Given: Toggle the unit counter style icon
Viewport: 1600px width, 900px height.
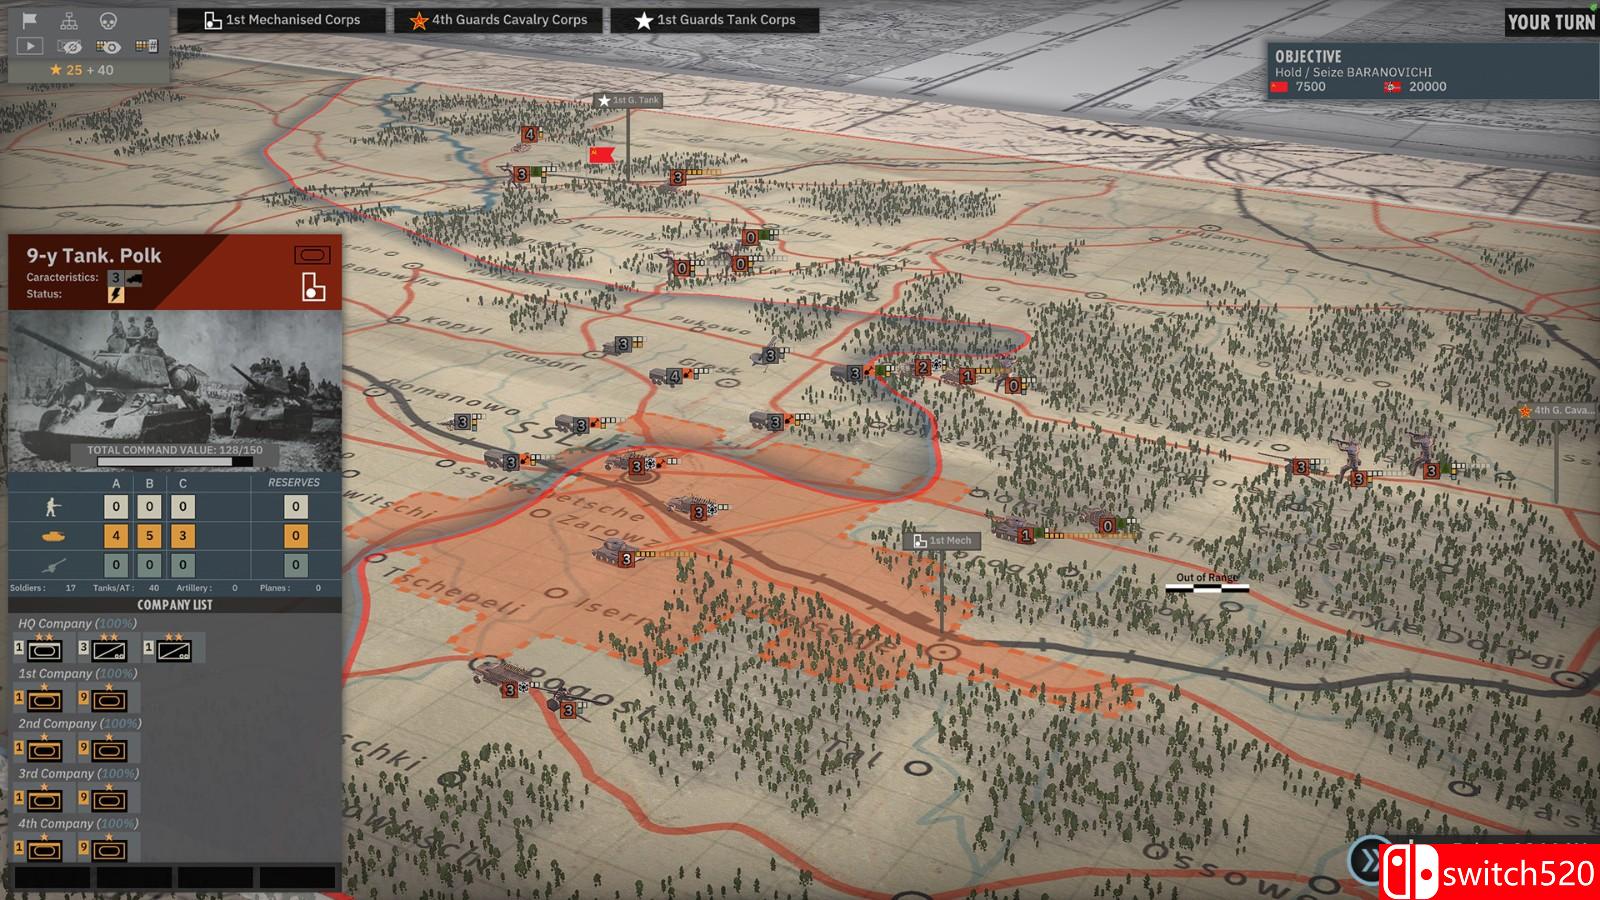Looking at the screenshot, I should point(146,46).
